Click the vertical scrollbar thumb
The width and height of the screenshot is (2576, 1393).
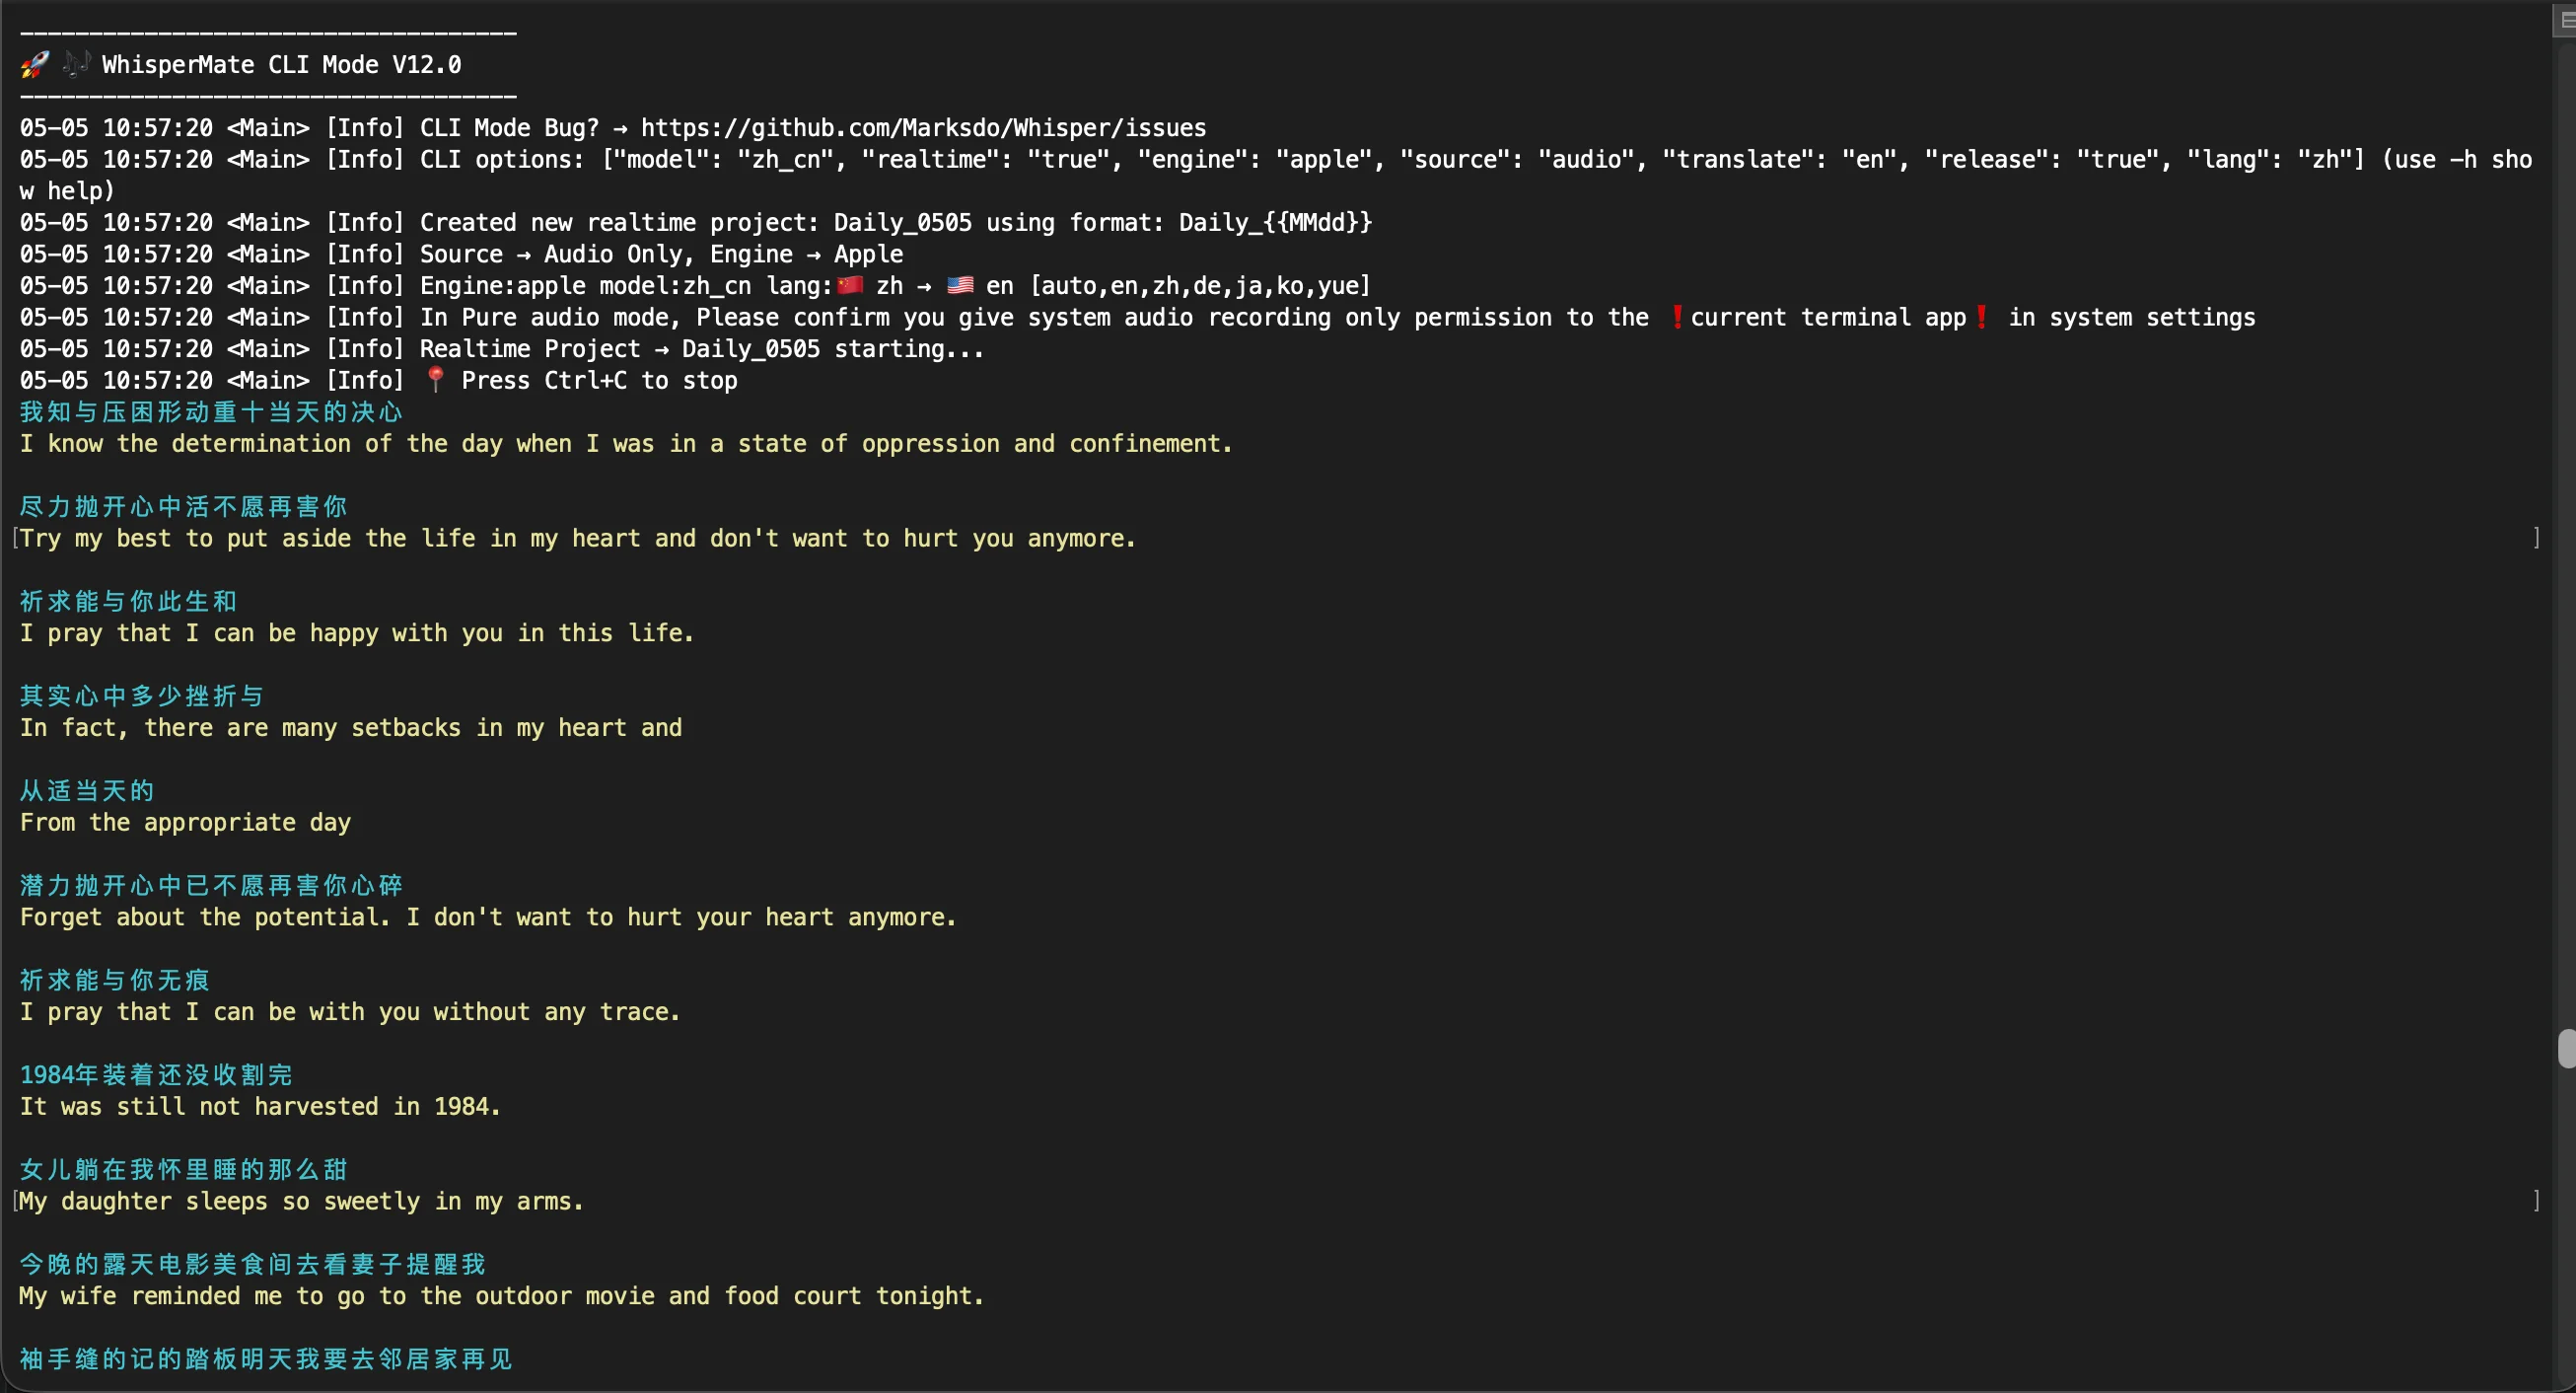(2566, 1049)
